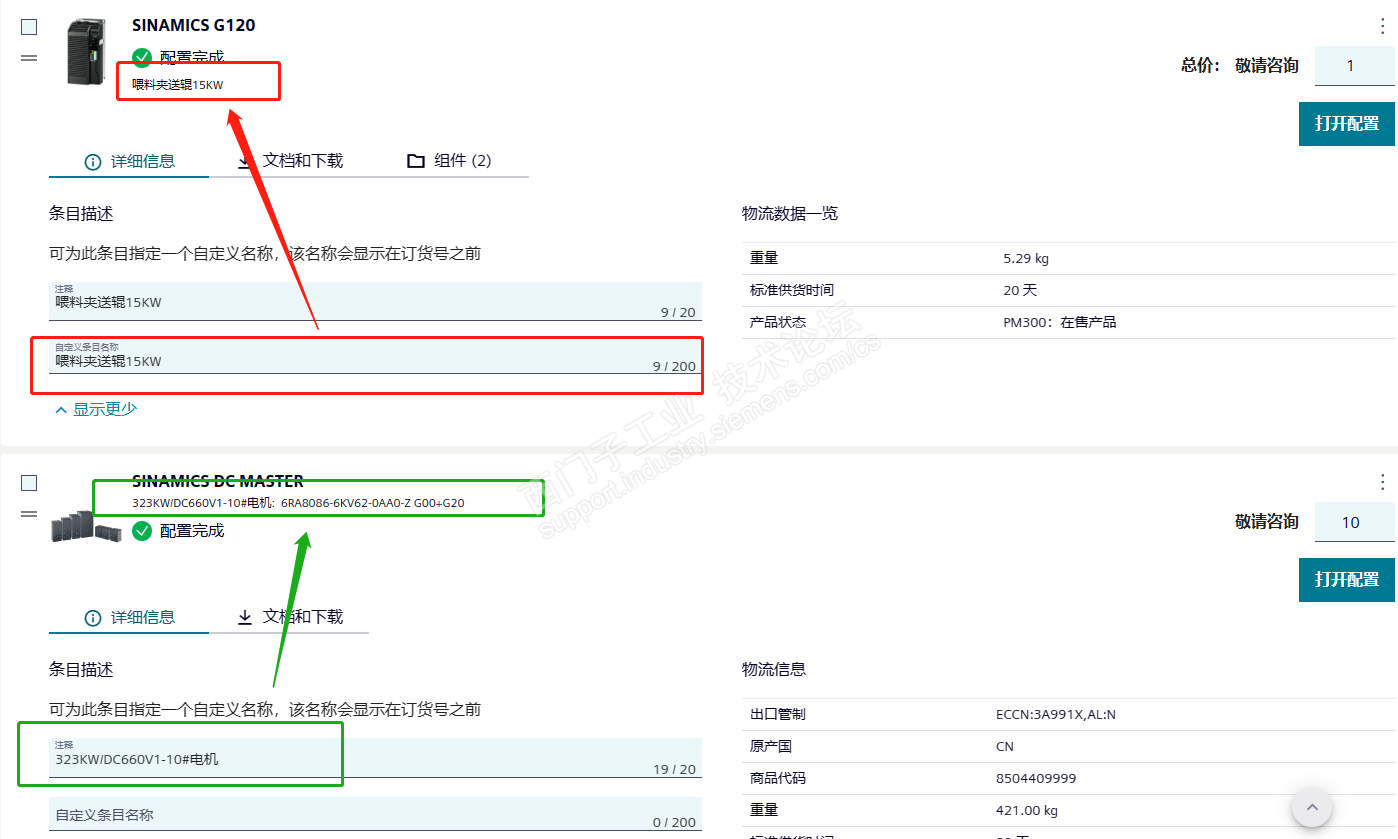The height and width of the screenshot is (839, 1398).
Task: Click the drag handle of SINAMICS G120
Action: [29, 58]
